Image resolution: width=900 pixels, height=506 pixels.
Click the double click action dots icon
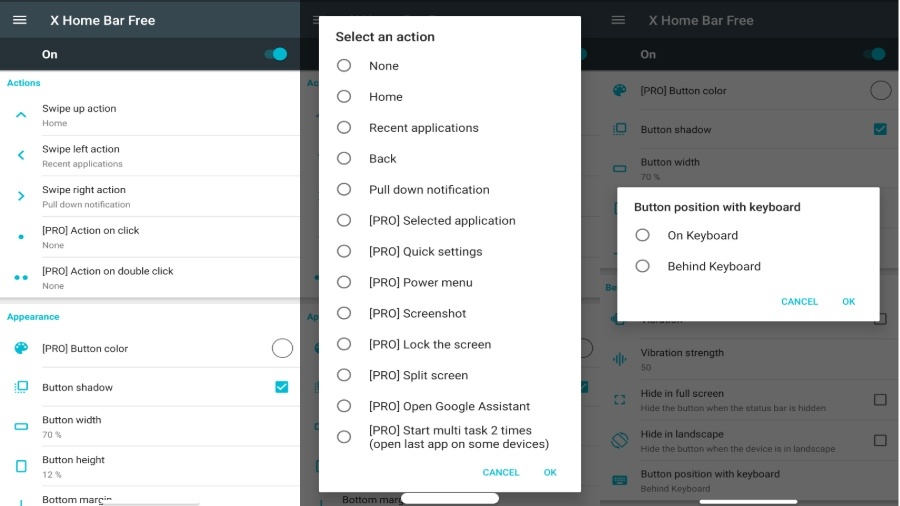point(21,278)
